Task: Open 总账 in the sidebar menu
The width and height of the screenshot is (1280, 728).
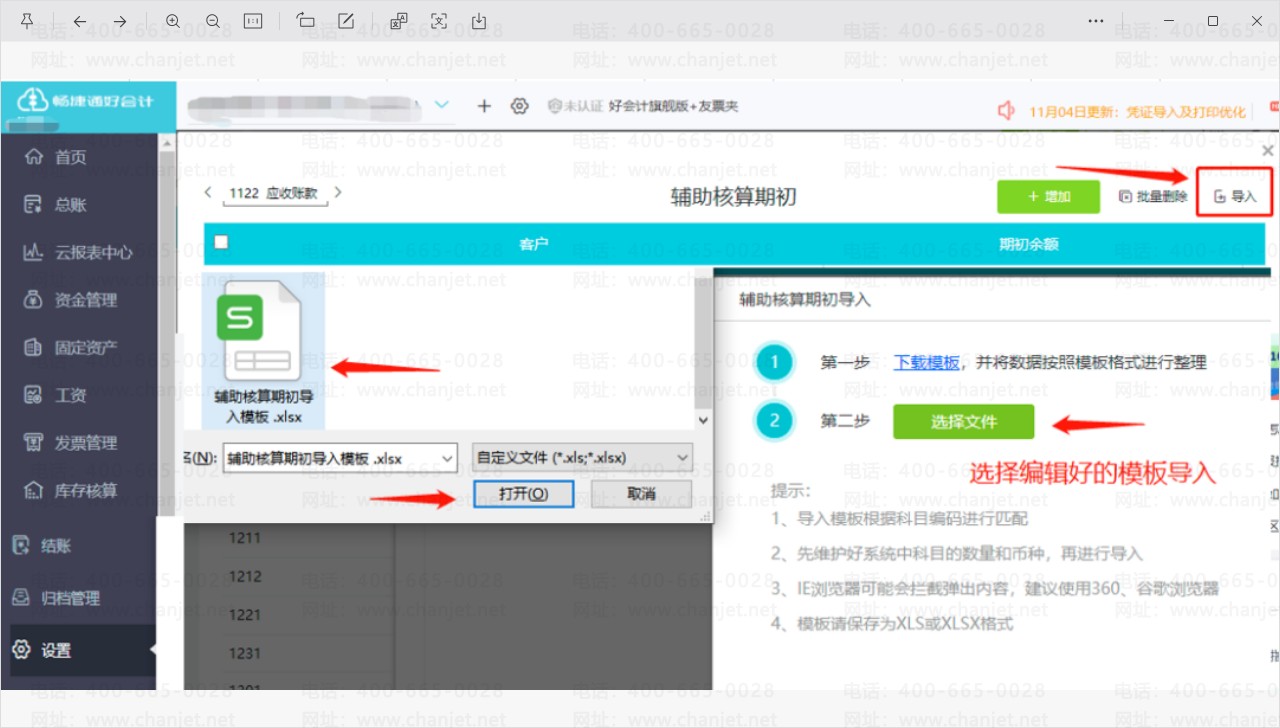Action: pos(70,205)
